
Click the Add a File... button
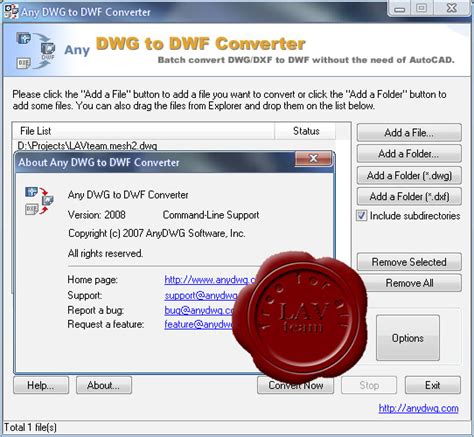pyautogui.click(x=409, y=133)
